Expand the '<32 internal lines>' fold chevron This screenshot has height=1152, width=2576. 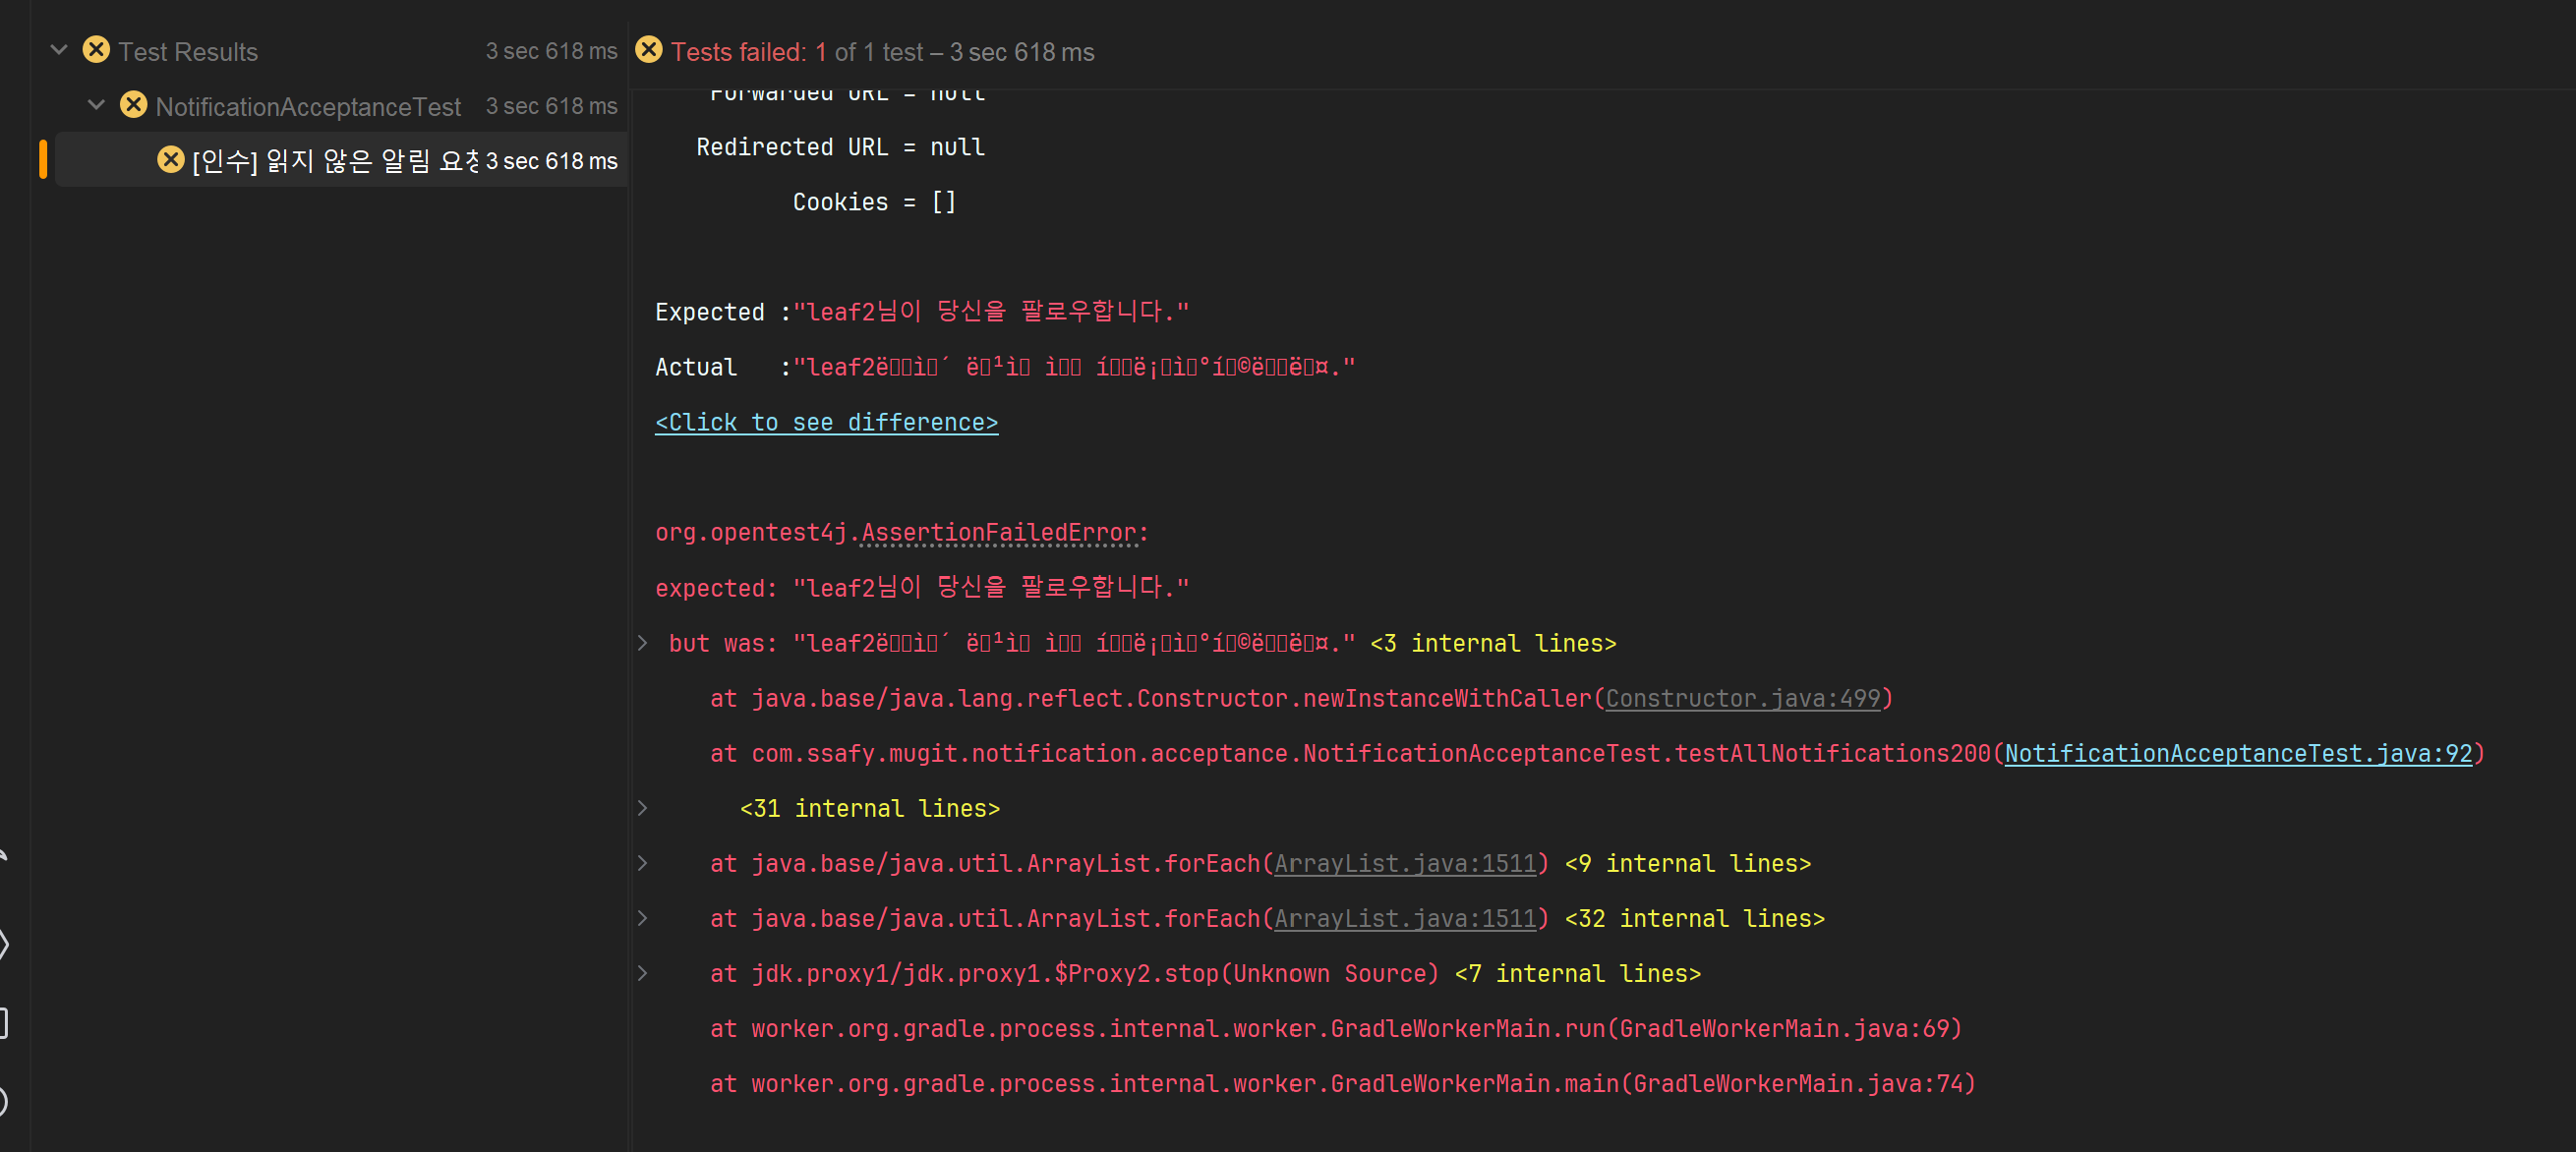click(x=643, y=918)
